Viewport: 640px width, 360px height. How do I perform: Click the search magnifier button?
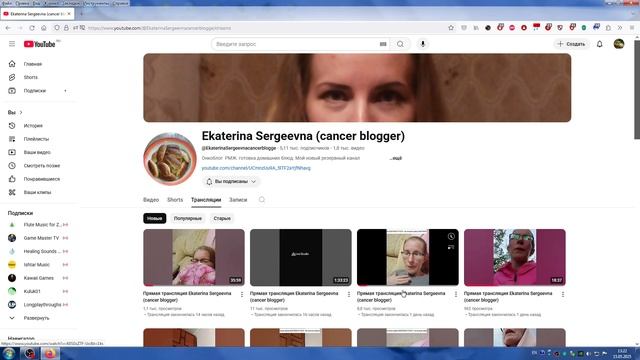pos(400,44)
